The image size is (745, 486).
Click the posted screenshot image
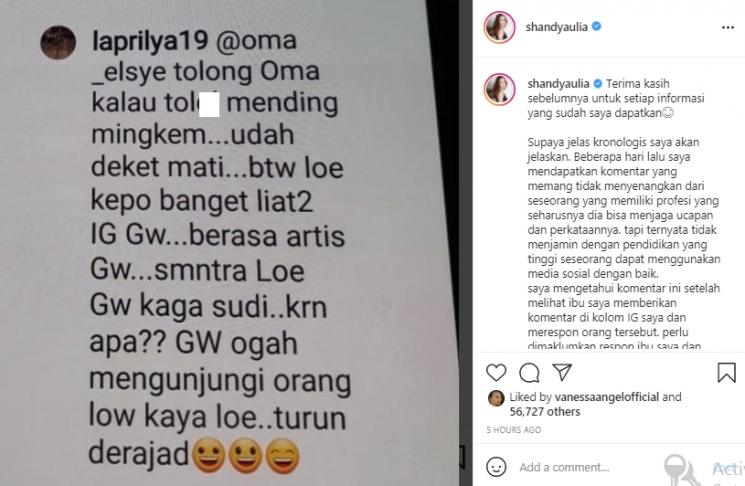pos(229,243)
